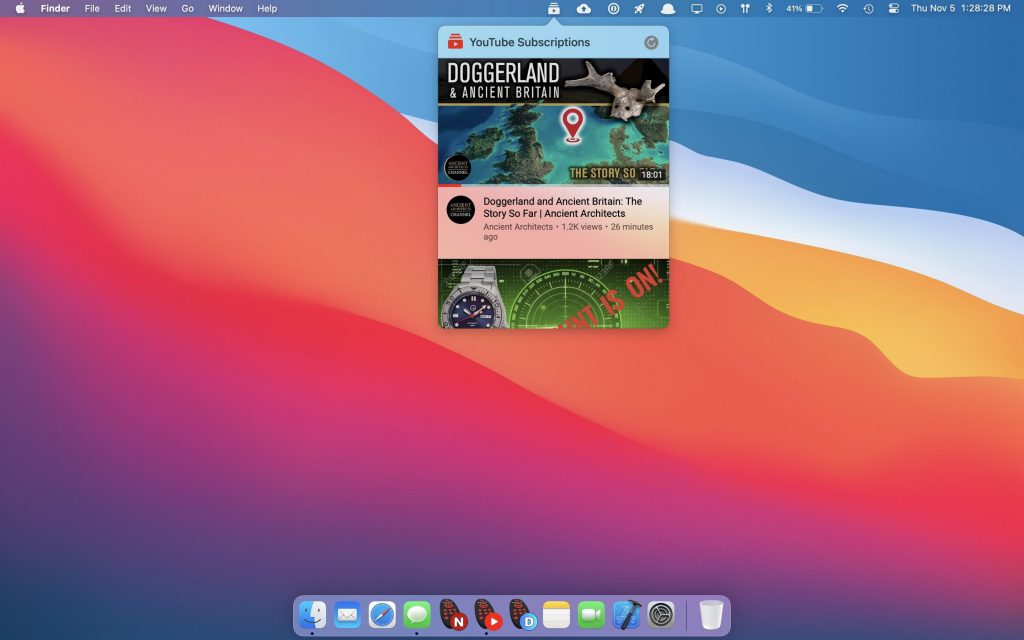
Task: Click the Wi-Fi icon in the menu bar
Action: point(843,8)
